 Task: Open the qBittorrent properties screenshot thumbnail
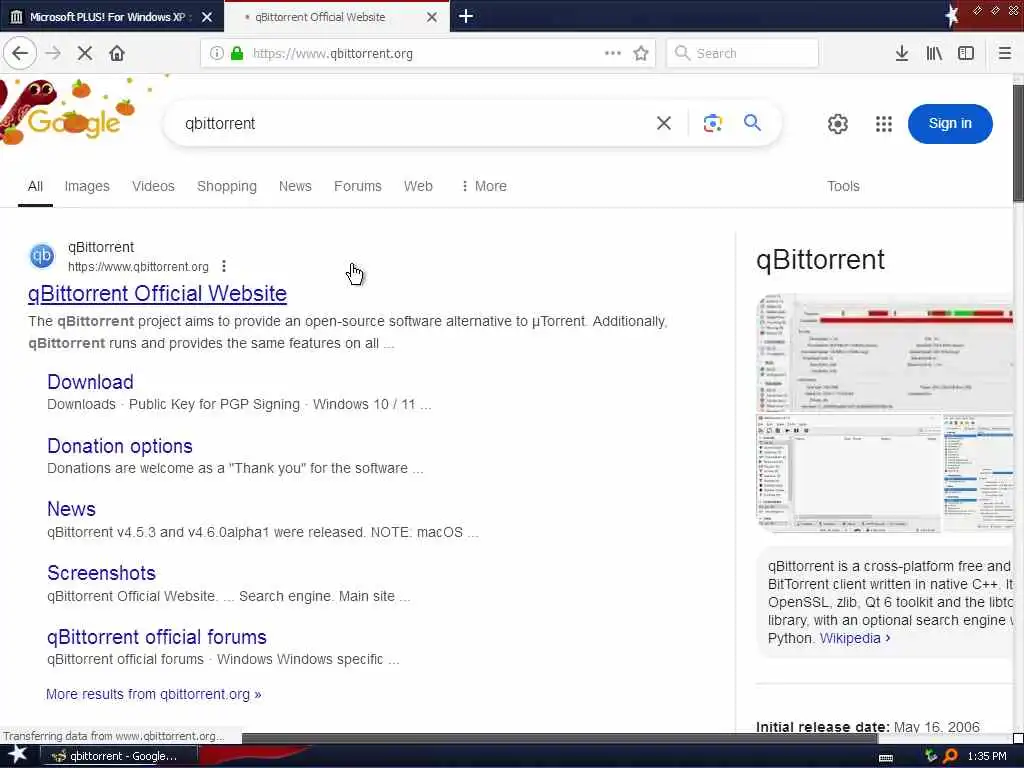pyautogui.click(x=885, y=353)
